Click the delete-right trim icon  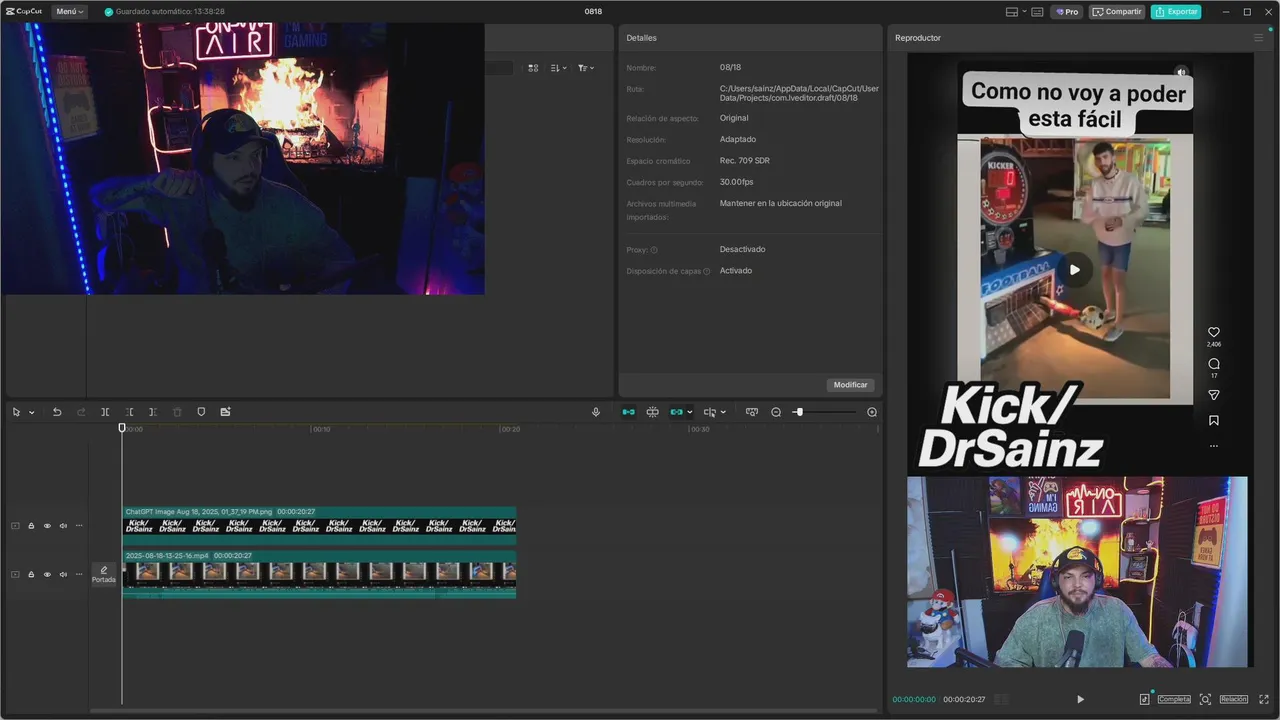coord(152,412)
